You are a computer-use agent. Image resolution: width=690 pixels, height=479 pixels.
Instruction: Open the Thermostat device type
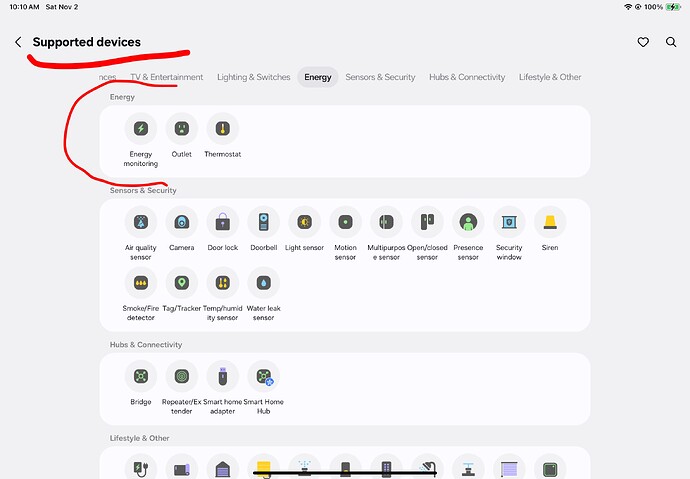pos(223,128)
